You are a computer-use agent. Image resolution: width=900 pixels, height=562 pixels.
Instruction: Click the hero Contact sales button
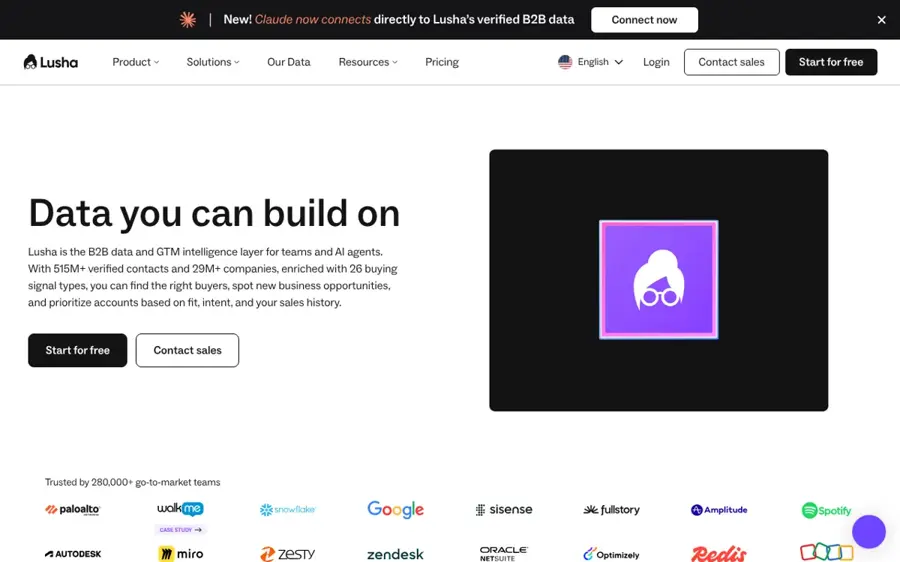[x=187, y=350]
